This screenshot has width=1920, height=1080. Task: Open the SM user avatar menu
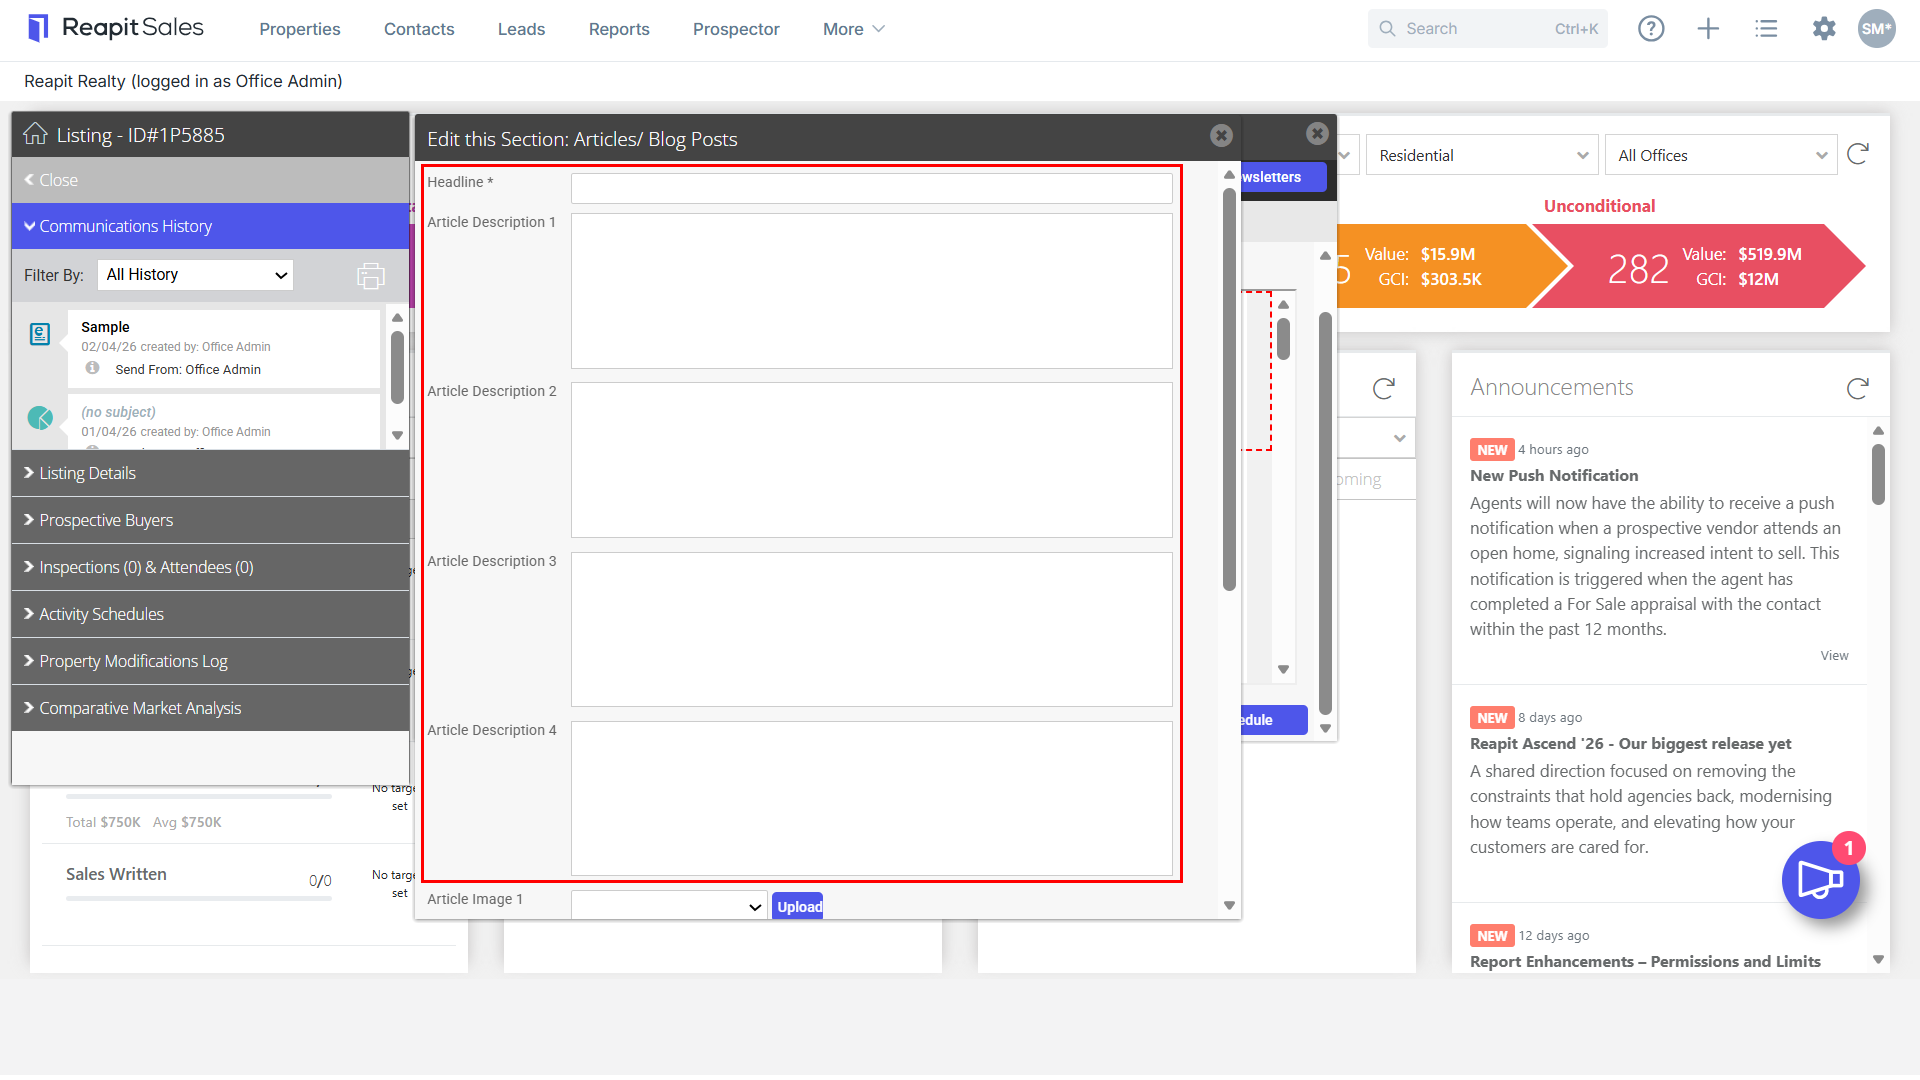(x=1876, y=29)
